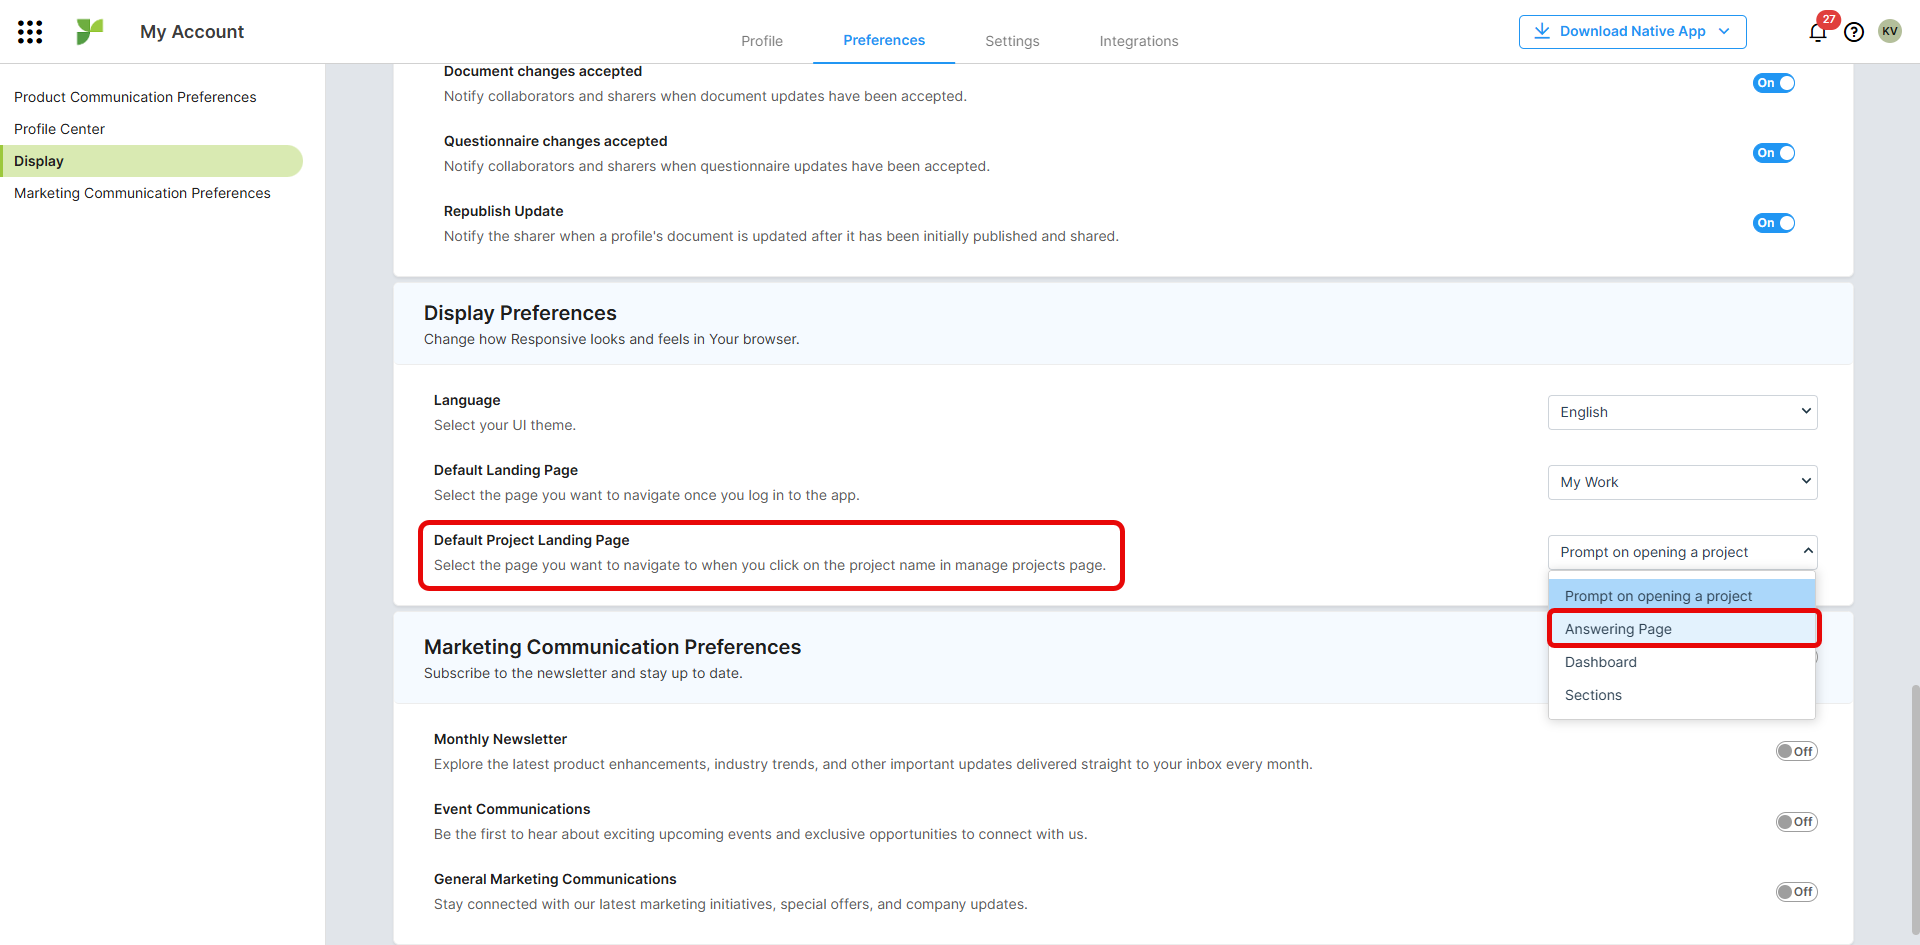The height and width of the screenshot is (945, 1920).
Task: Open the app launcher grid icon
Action: pyautogui.click(x=30, y=32)
